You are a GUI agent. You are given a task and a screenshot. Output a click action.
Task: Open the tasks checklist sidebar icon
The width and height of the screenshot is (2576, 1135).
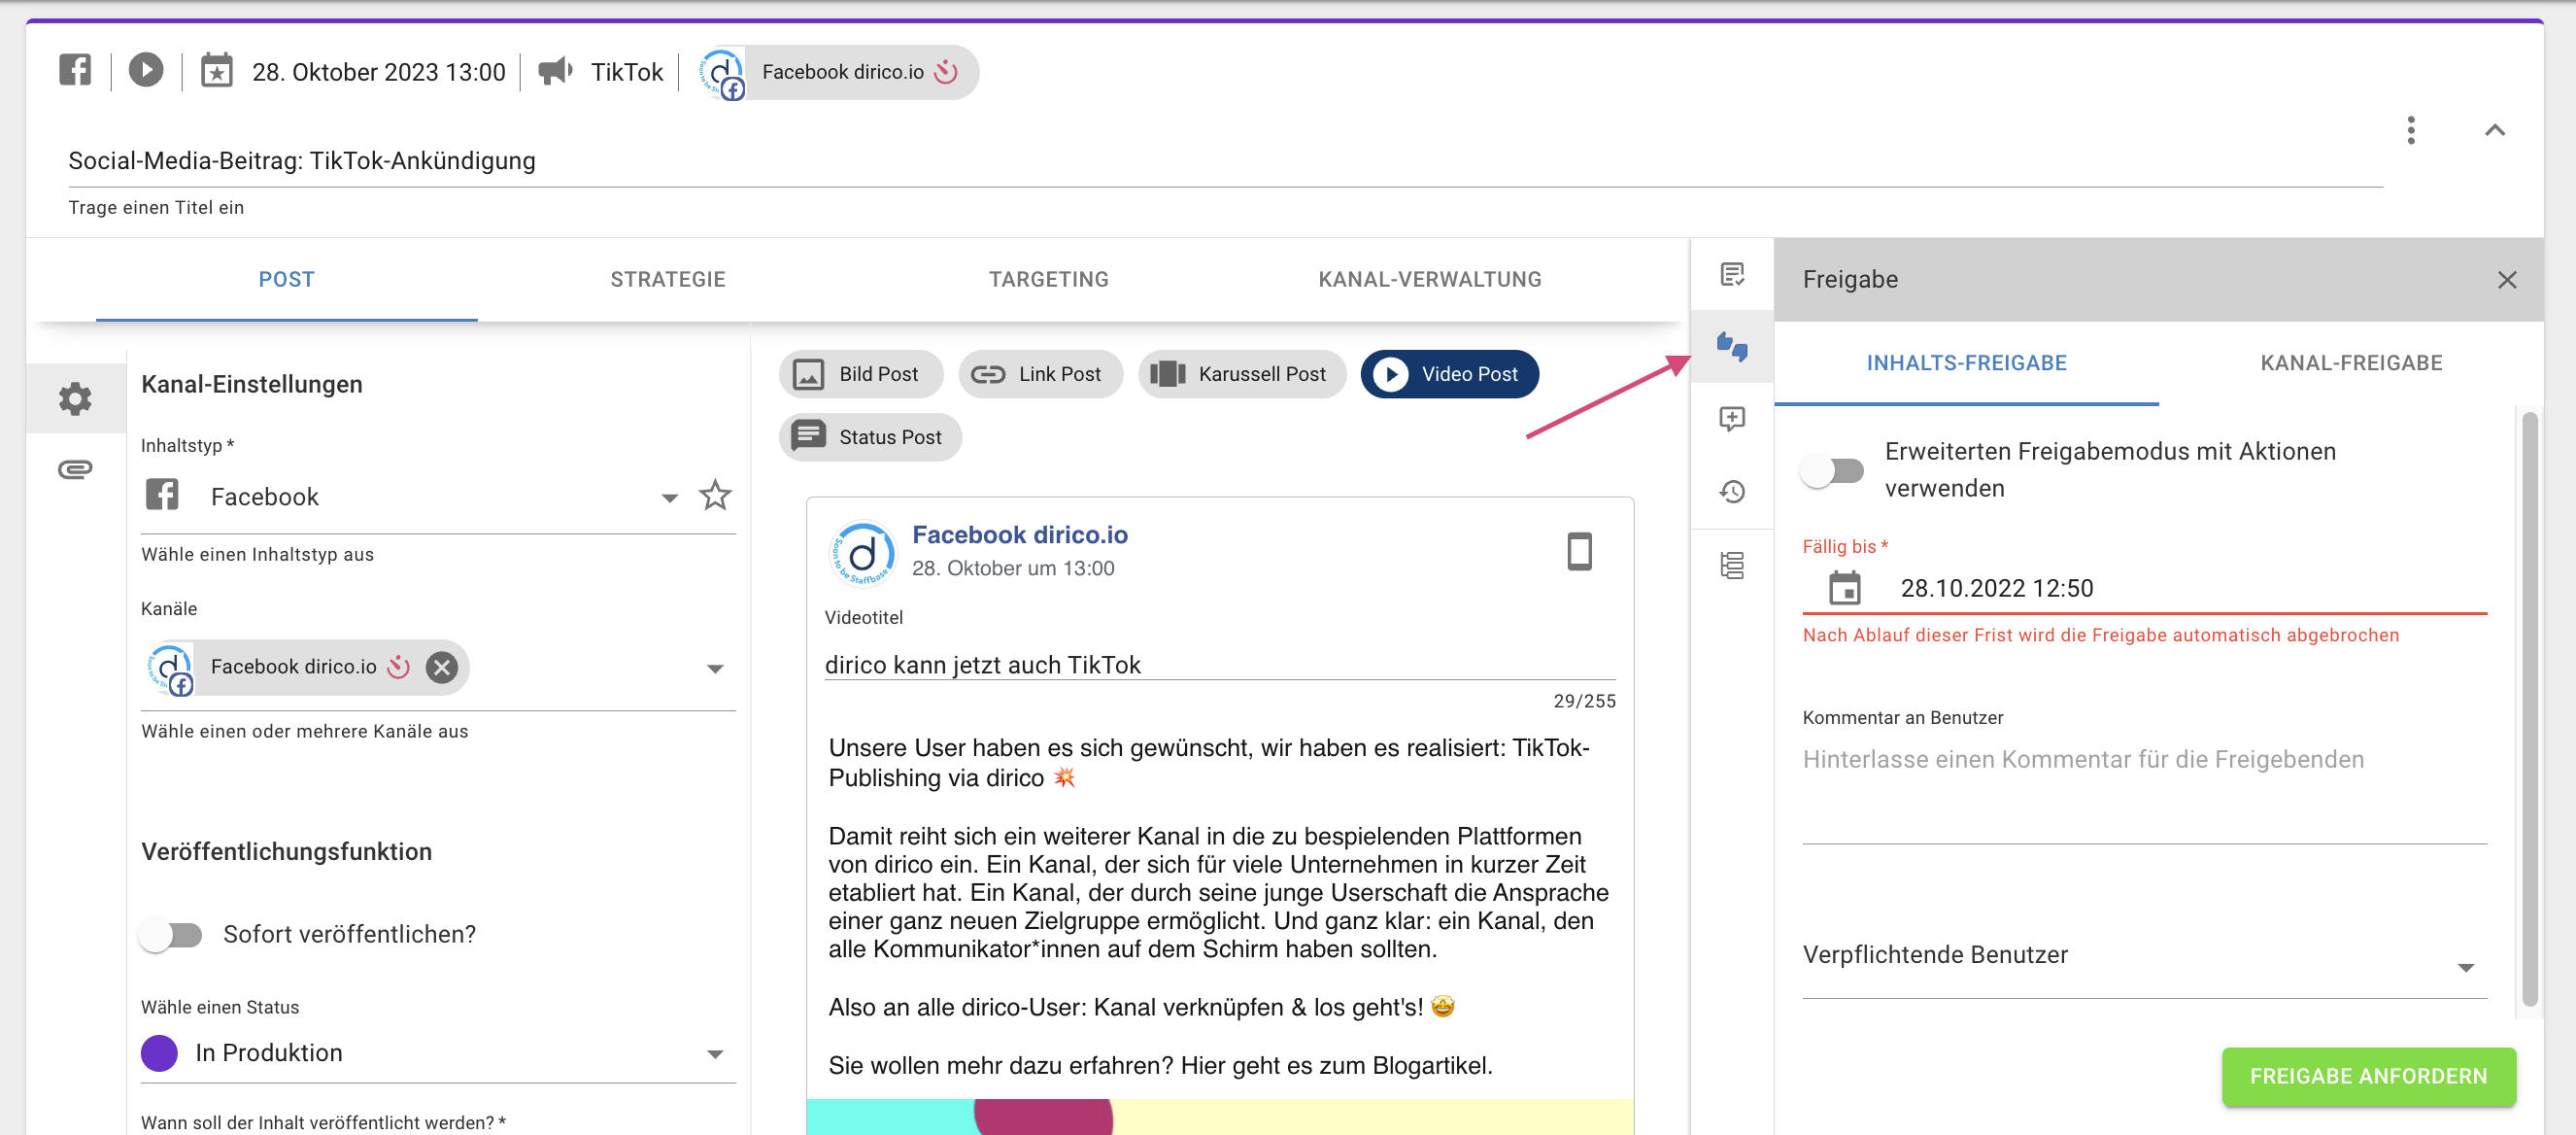pos(1732,275)
